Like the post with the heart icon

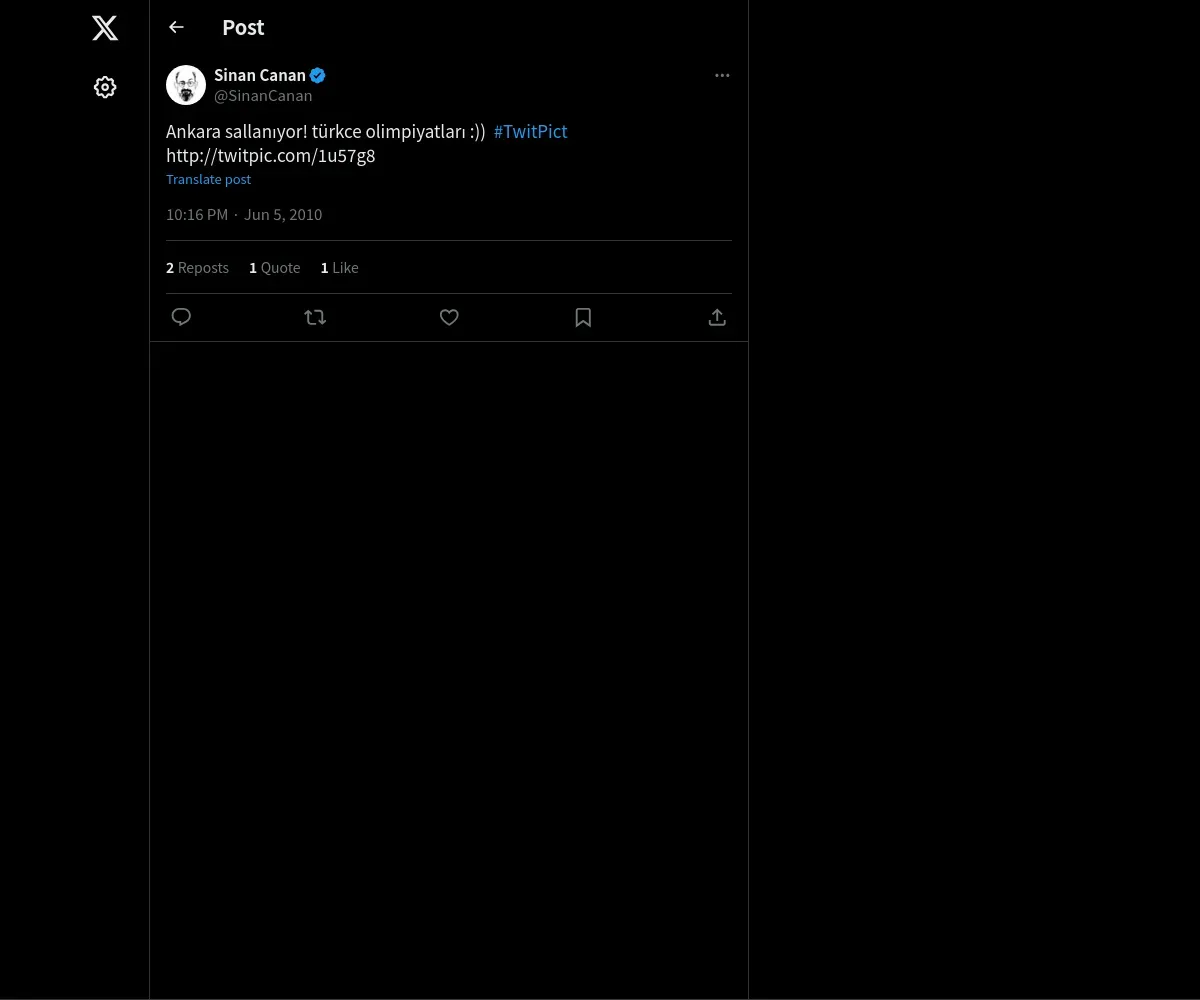tap(449, 317)
